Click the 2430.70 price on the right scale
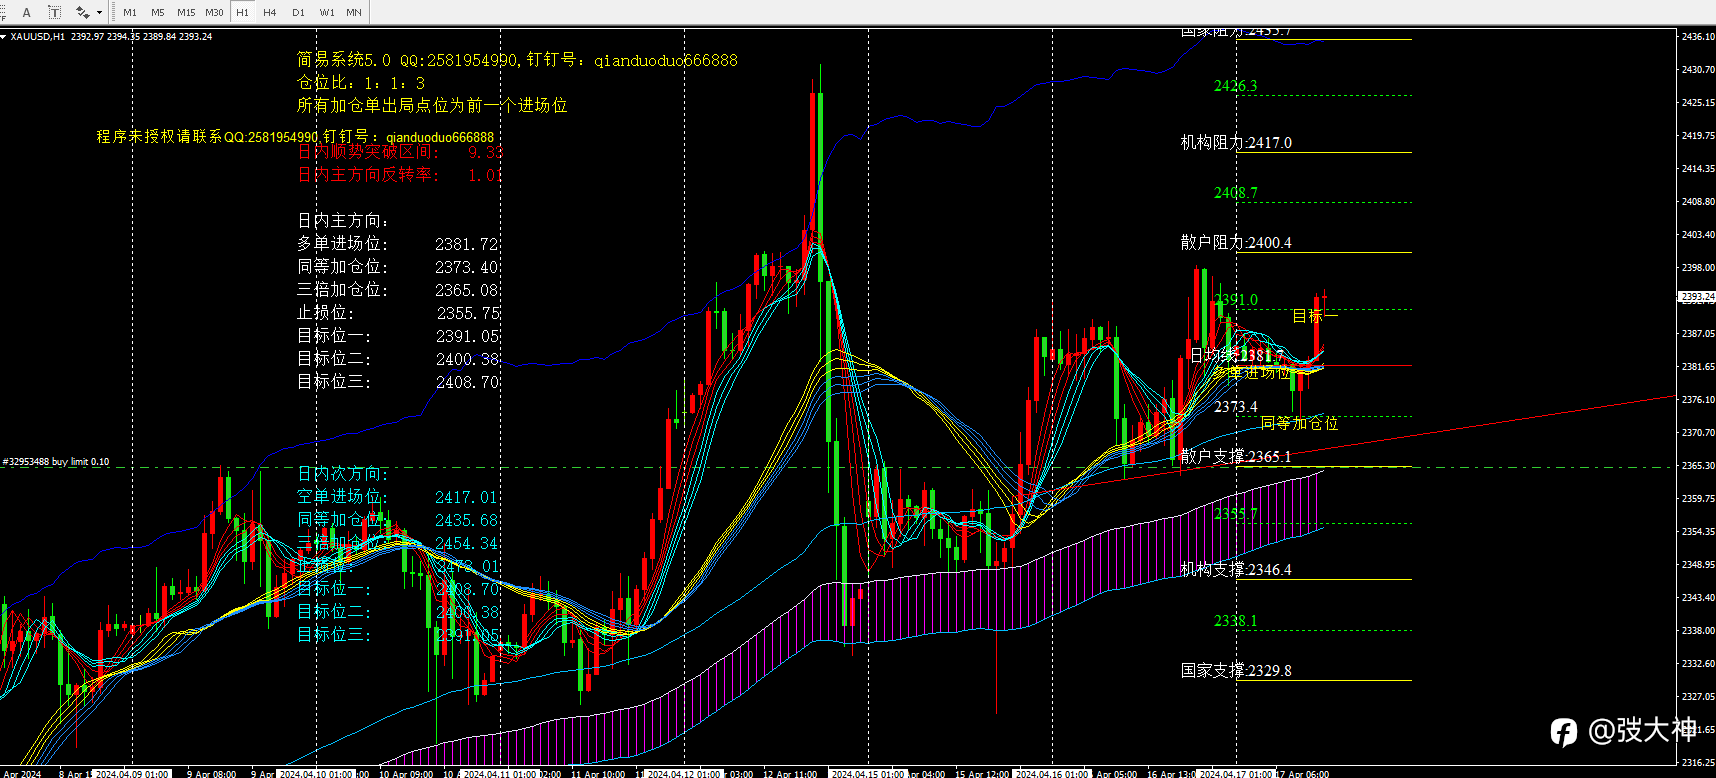Viewport: 1716px width, 778px height. [1698, 70]
